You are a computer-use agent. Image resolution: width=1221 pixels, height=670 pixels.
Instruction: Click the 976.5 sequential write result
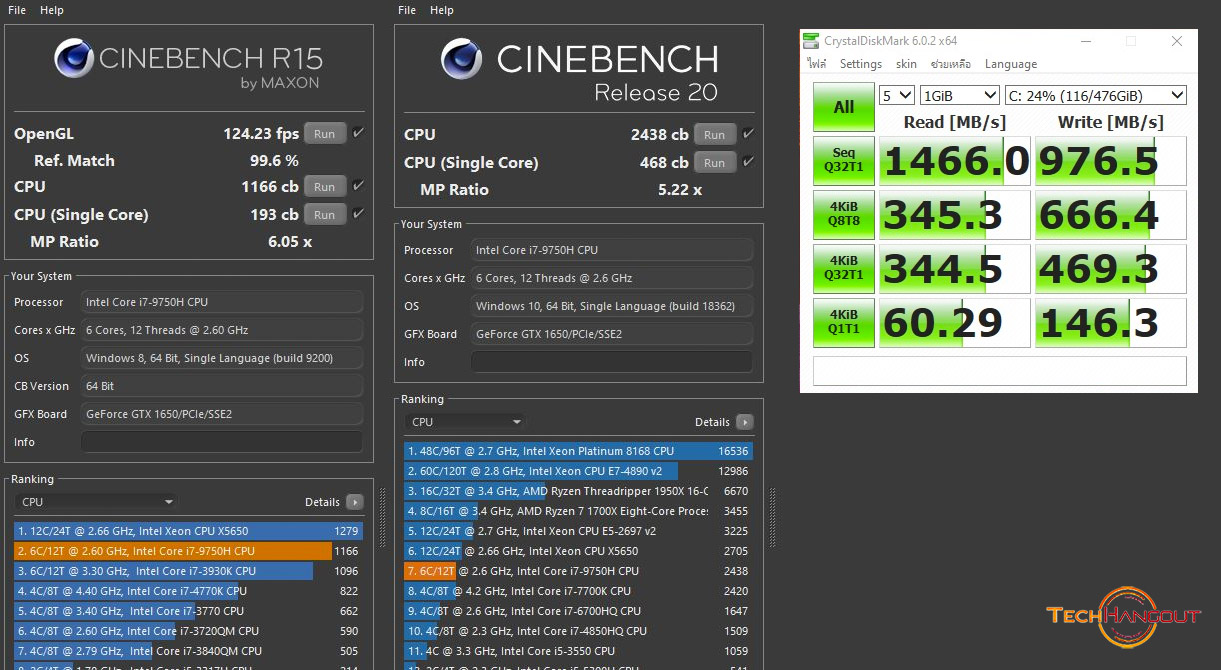(1110, 161)
